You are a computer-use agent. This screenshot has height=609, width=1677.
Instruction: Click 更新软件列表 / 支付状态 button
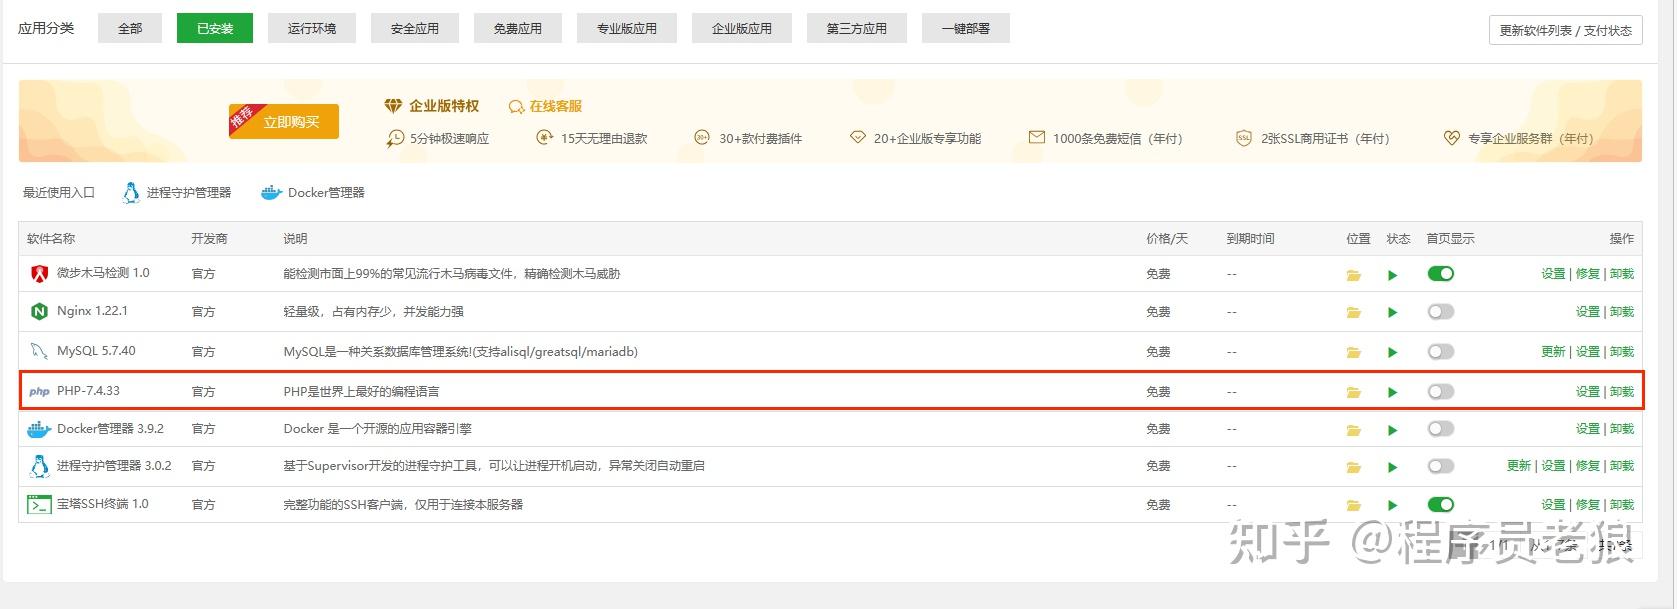click(x=1565, y=30)
